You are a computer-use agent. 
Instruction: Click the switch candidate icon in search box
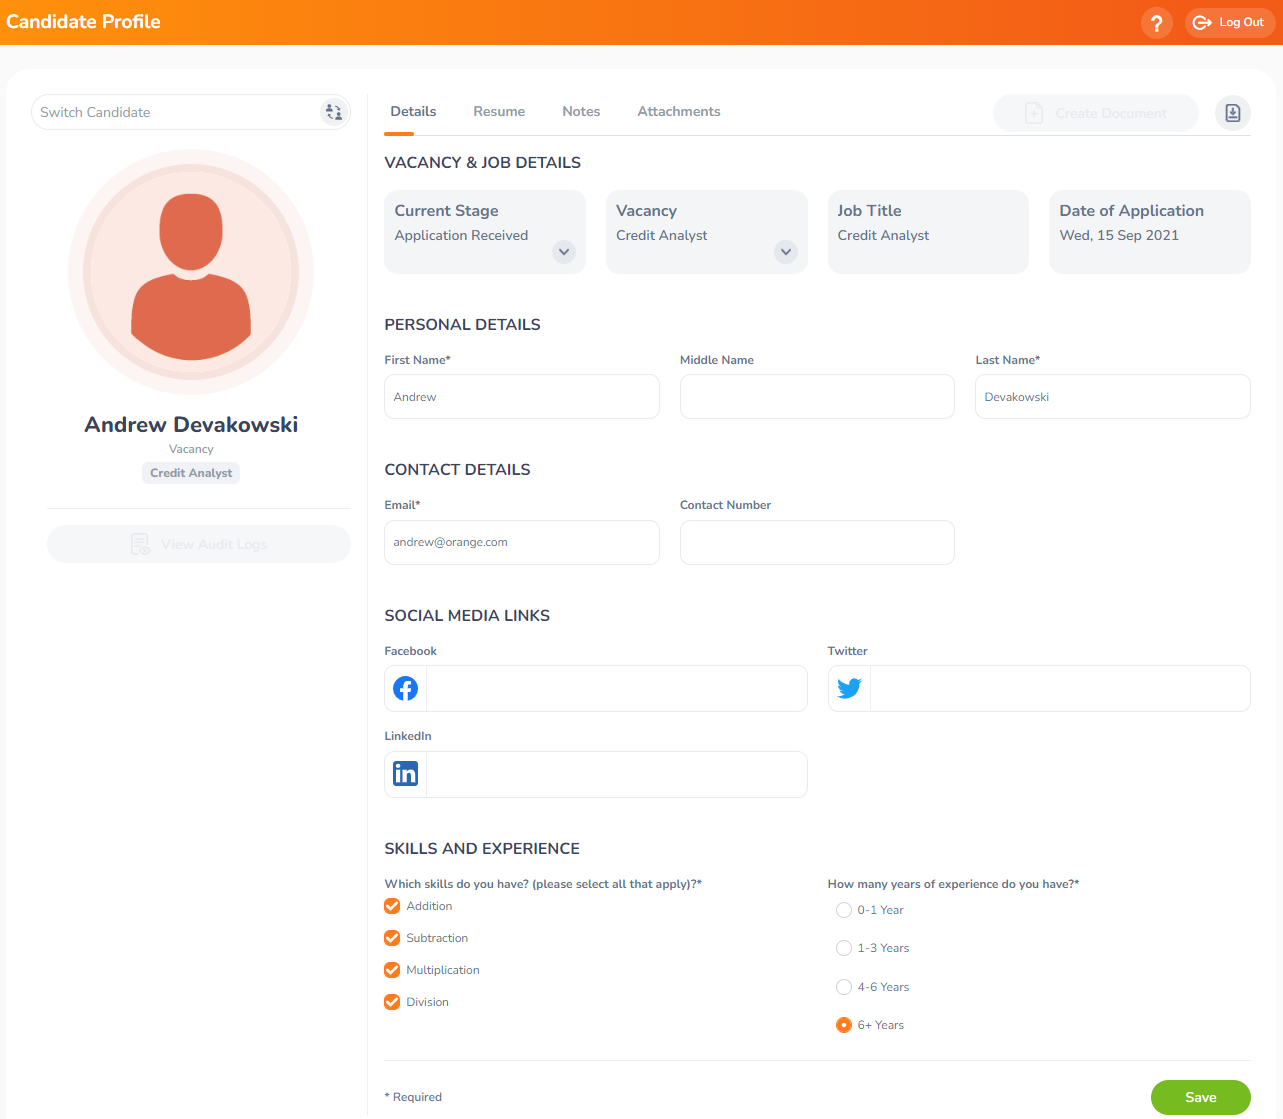click(333, 111)
